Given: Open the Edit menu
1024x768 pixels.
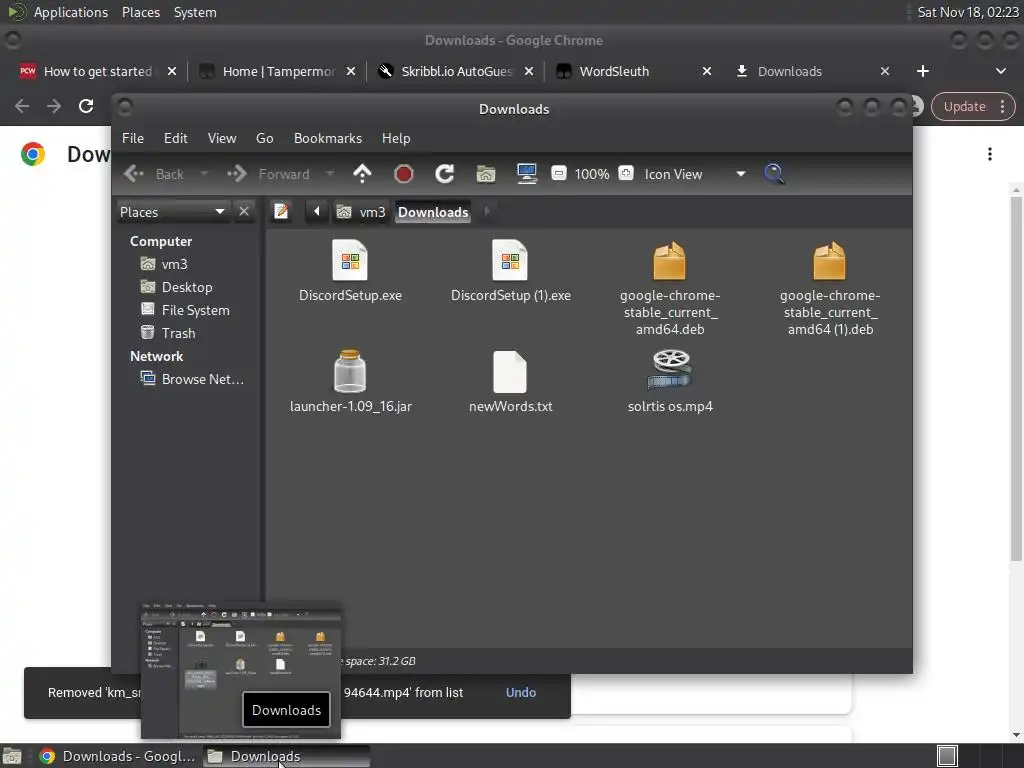Looking at the screenshot, I should [x=176, y=138].
